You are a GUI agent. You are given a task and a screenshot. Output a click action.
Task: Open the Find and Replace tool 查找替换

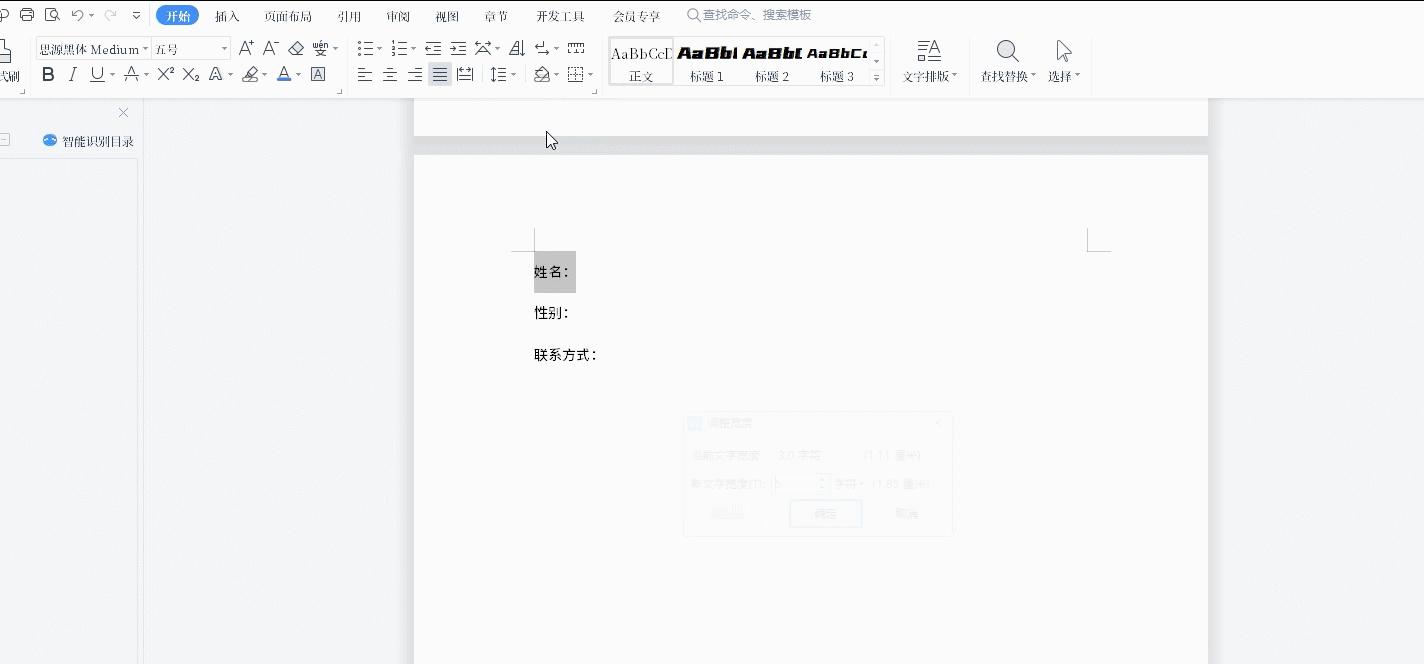click(x=1006, y=57)
